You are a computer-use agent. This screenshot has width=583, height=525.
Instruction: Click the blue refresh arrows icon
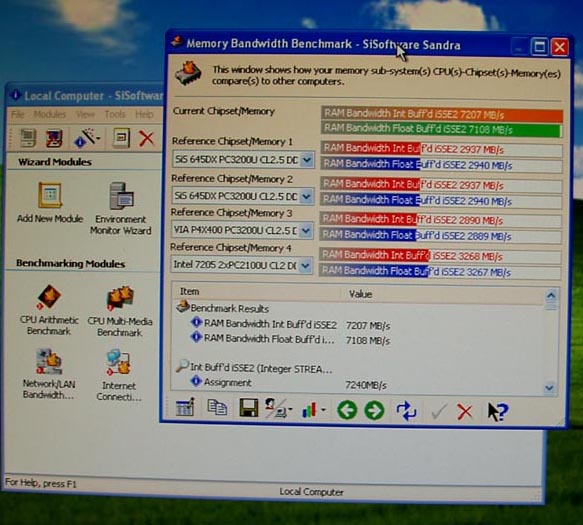406,410
